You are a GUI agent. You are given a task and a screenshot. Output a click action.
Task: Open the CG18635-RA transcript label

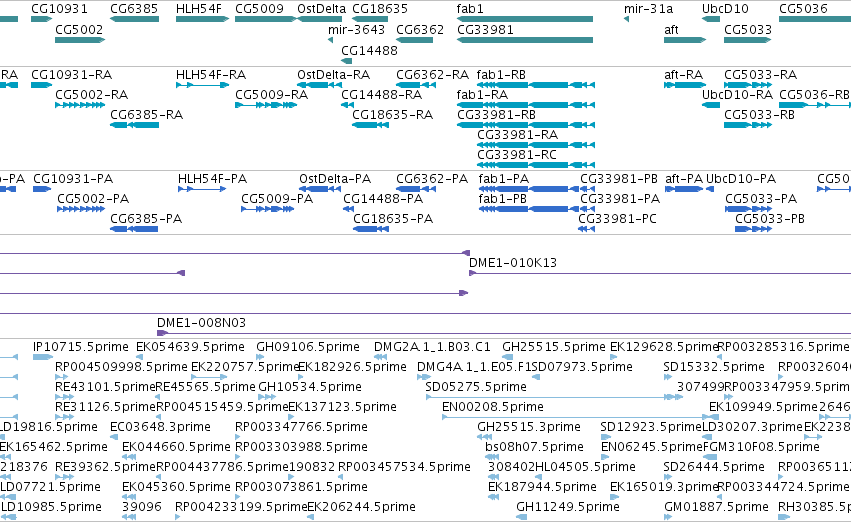[392, 114]
